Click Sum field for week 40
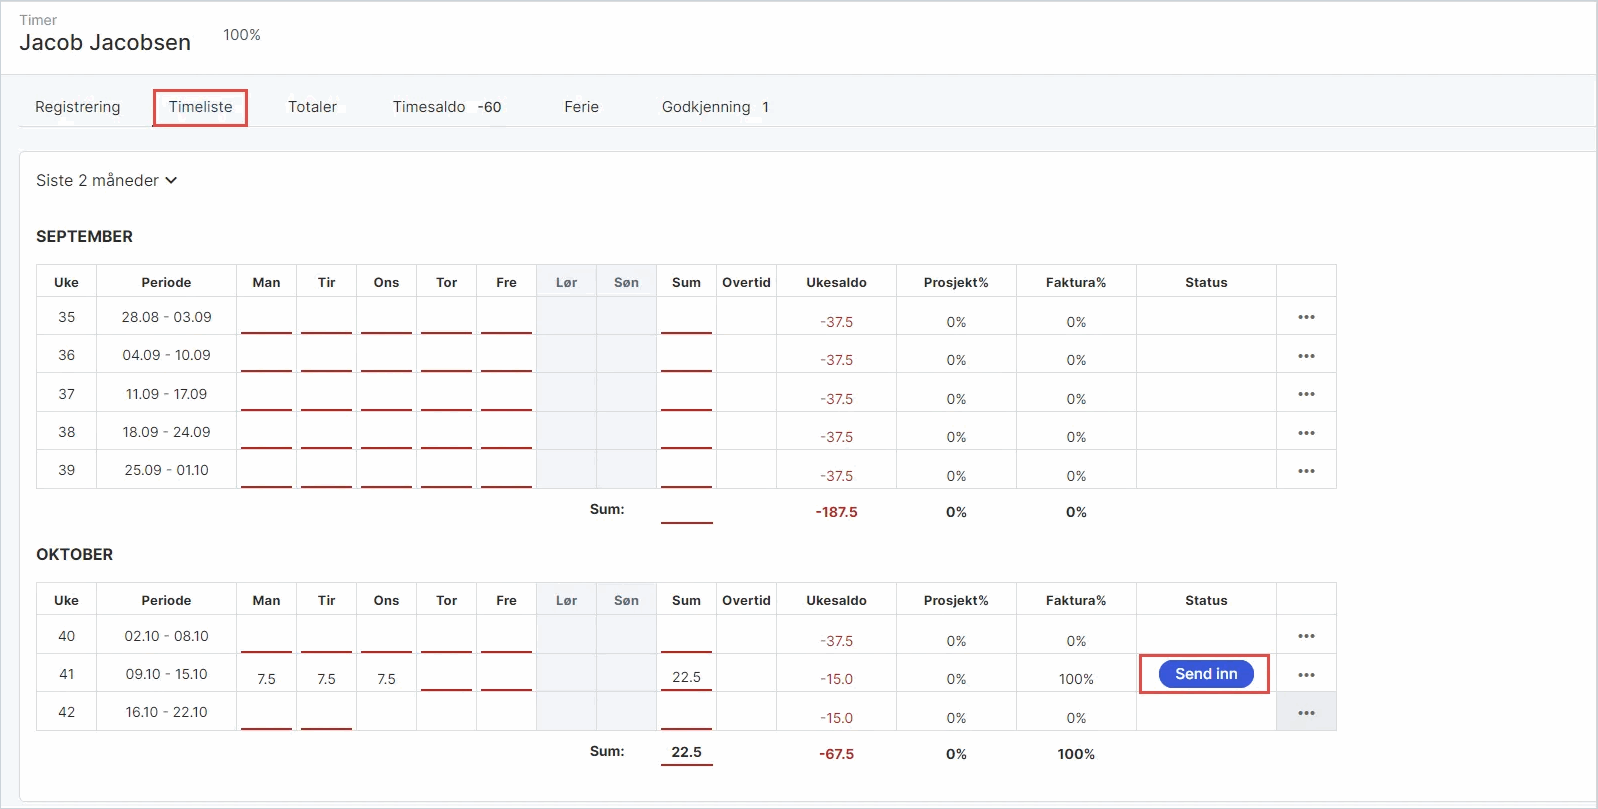Image resolution: width=1598 pixels, height=809 pixels. (x=686, y=637)
